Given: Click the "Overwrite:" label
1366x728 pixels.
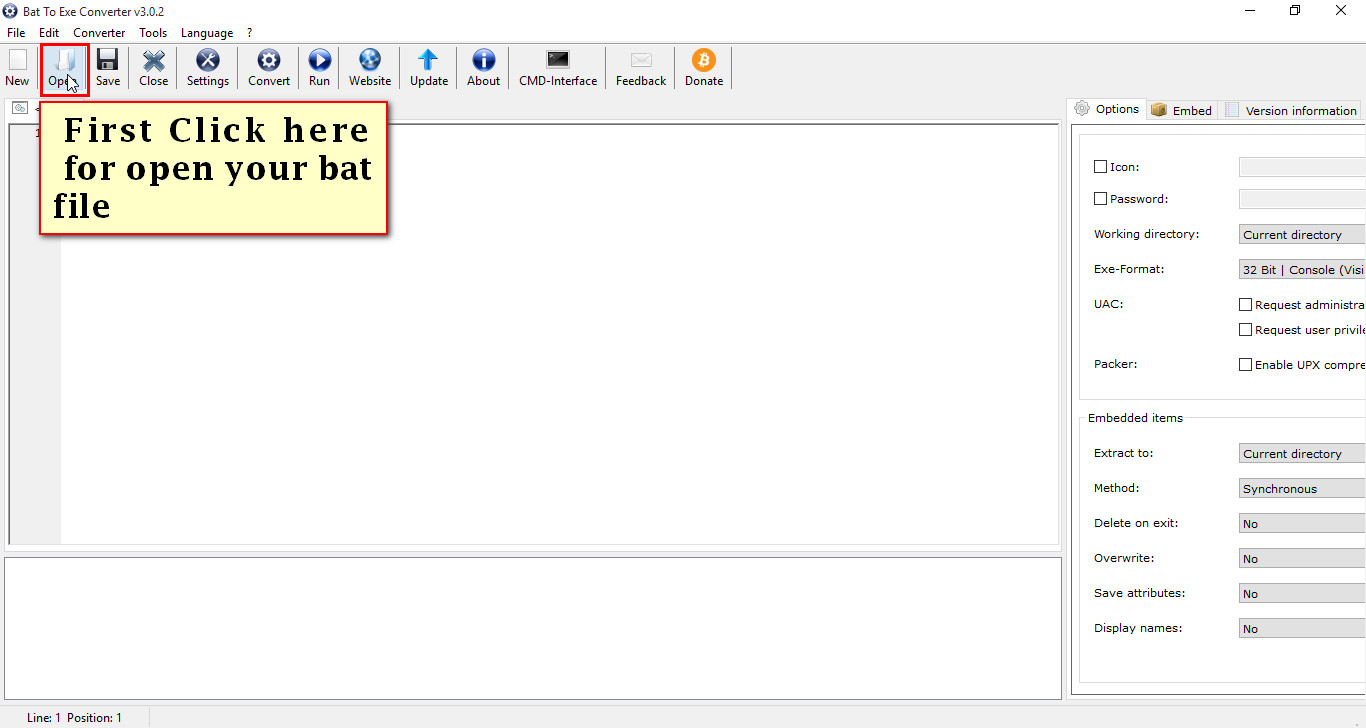Looking at the screenshot, I should click(1126, 558).
